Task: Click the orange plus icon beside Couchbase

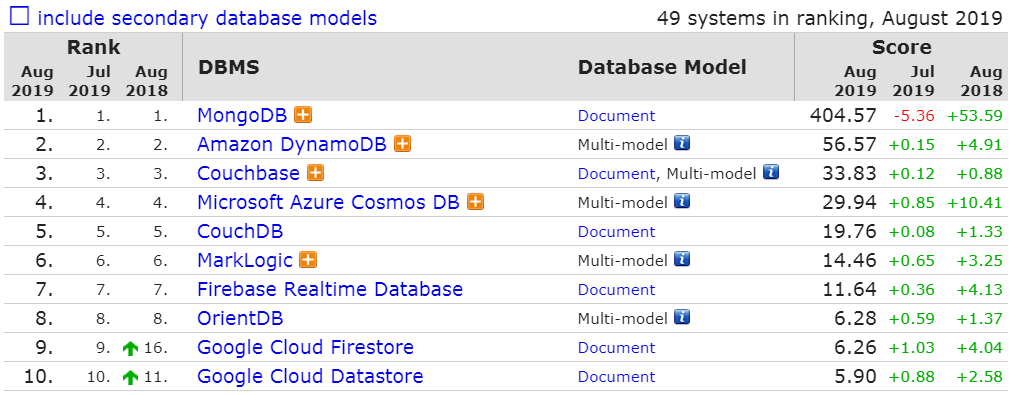Action: tap(315, 173)
